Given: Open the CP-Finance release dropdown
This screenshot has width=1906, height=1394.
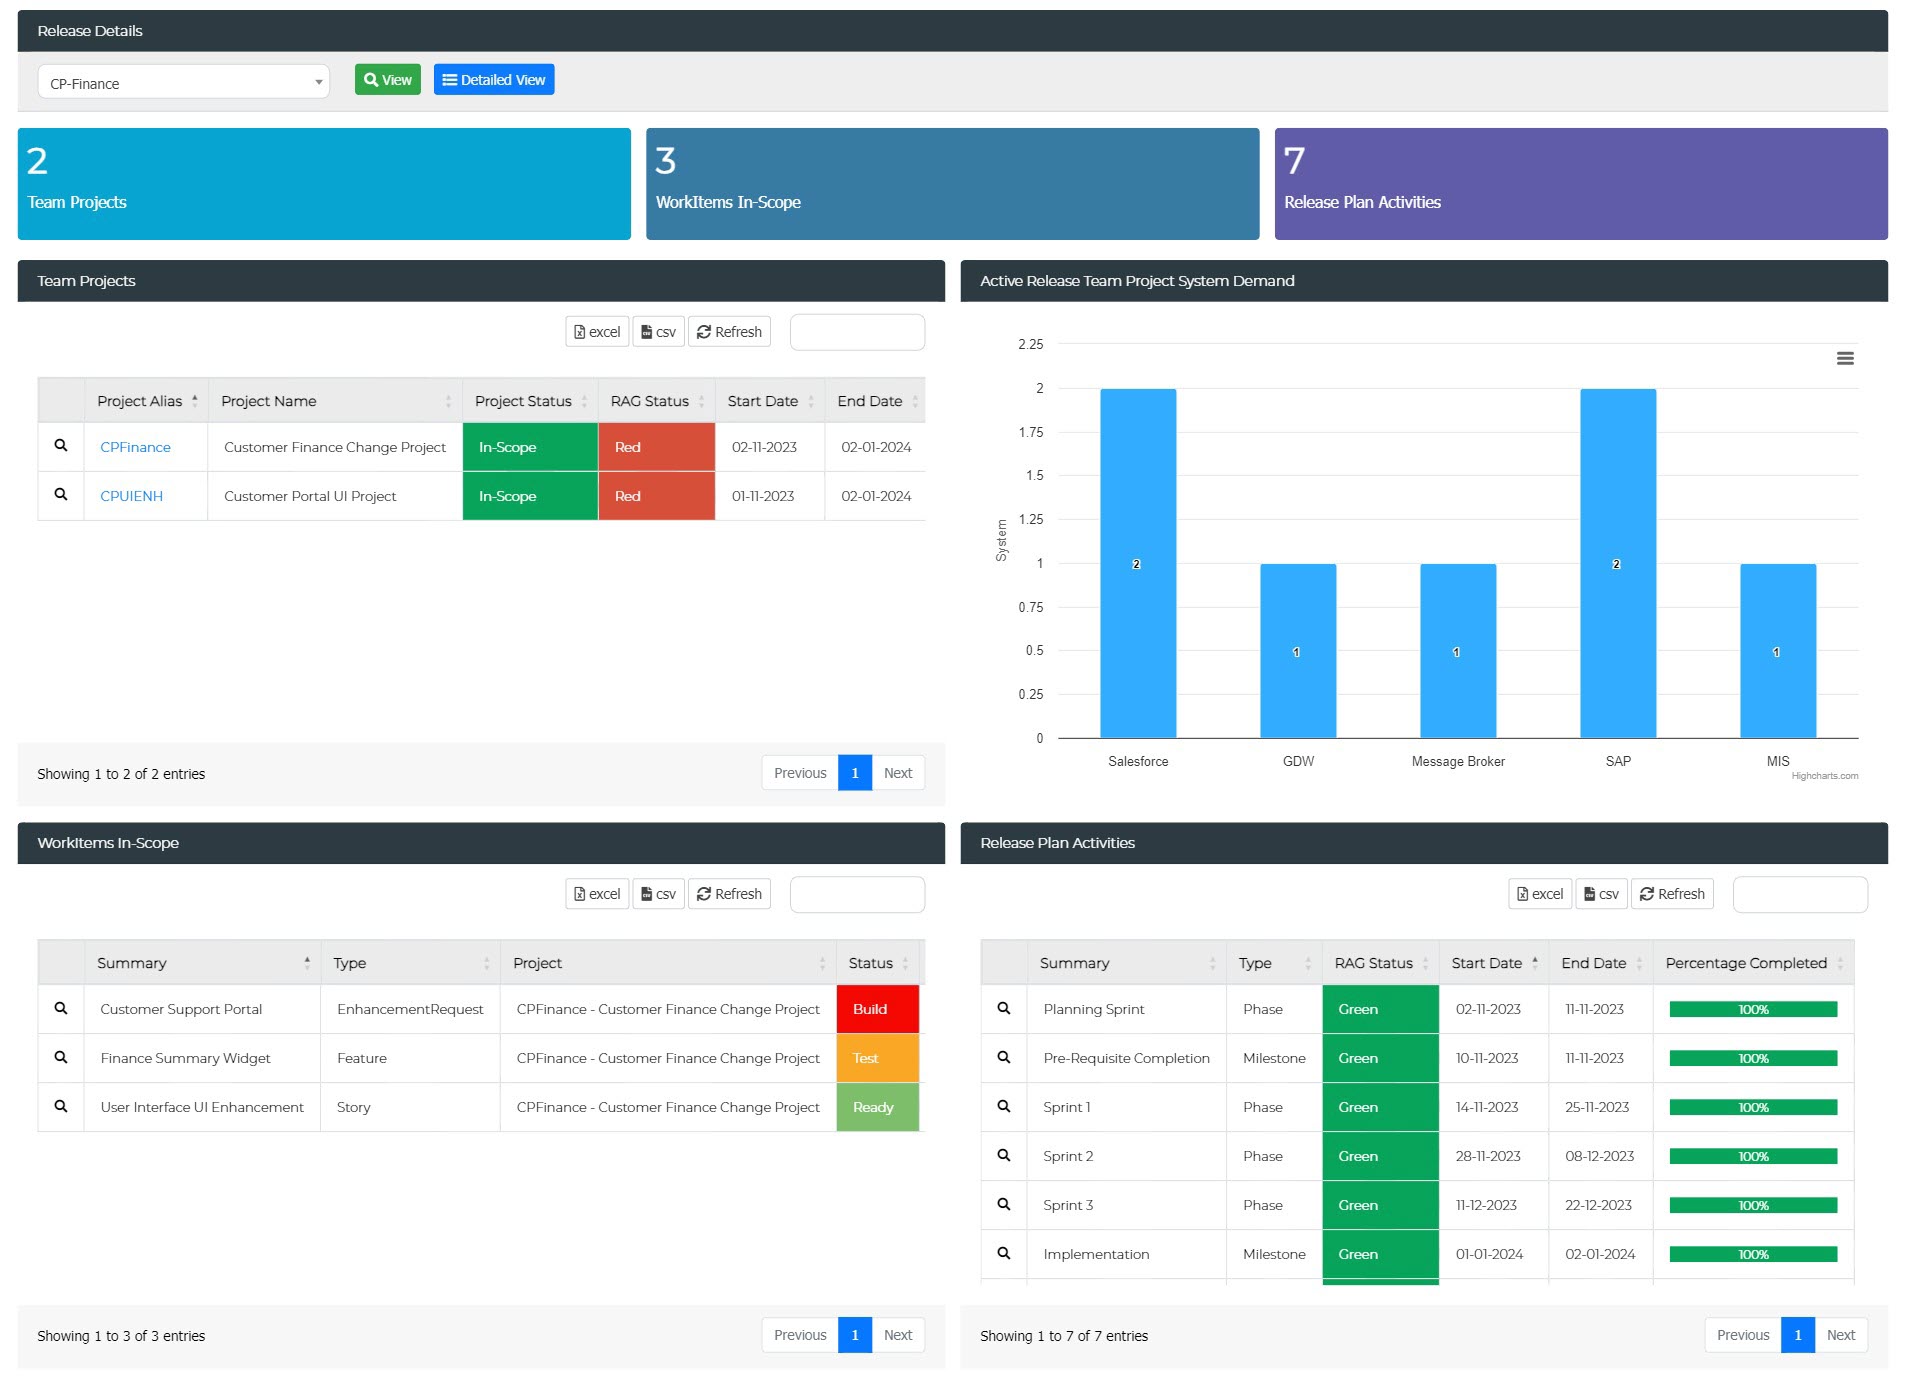Looking at the screenshot, I should point(184,82).
